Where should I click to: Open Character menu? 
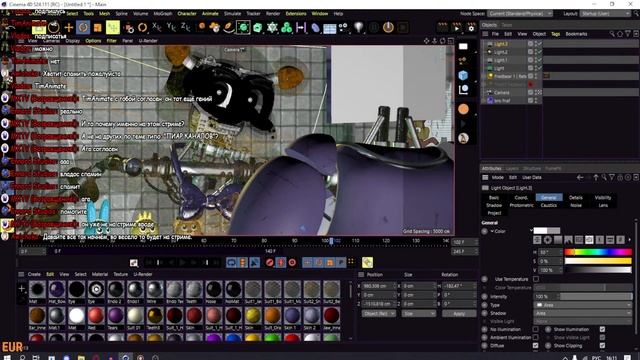187,13
